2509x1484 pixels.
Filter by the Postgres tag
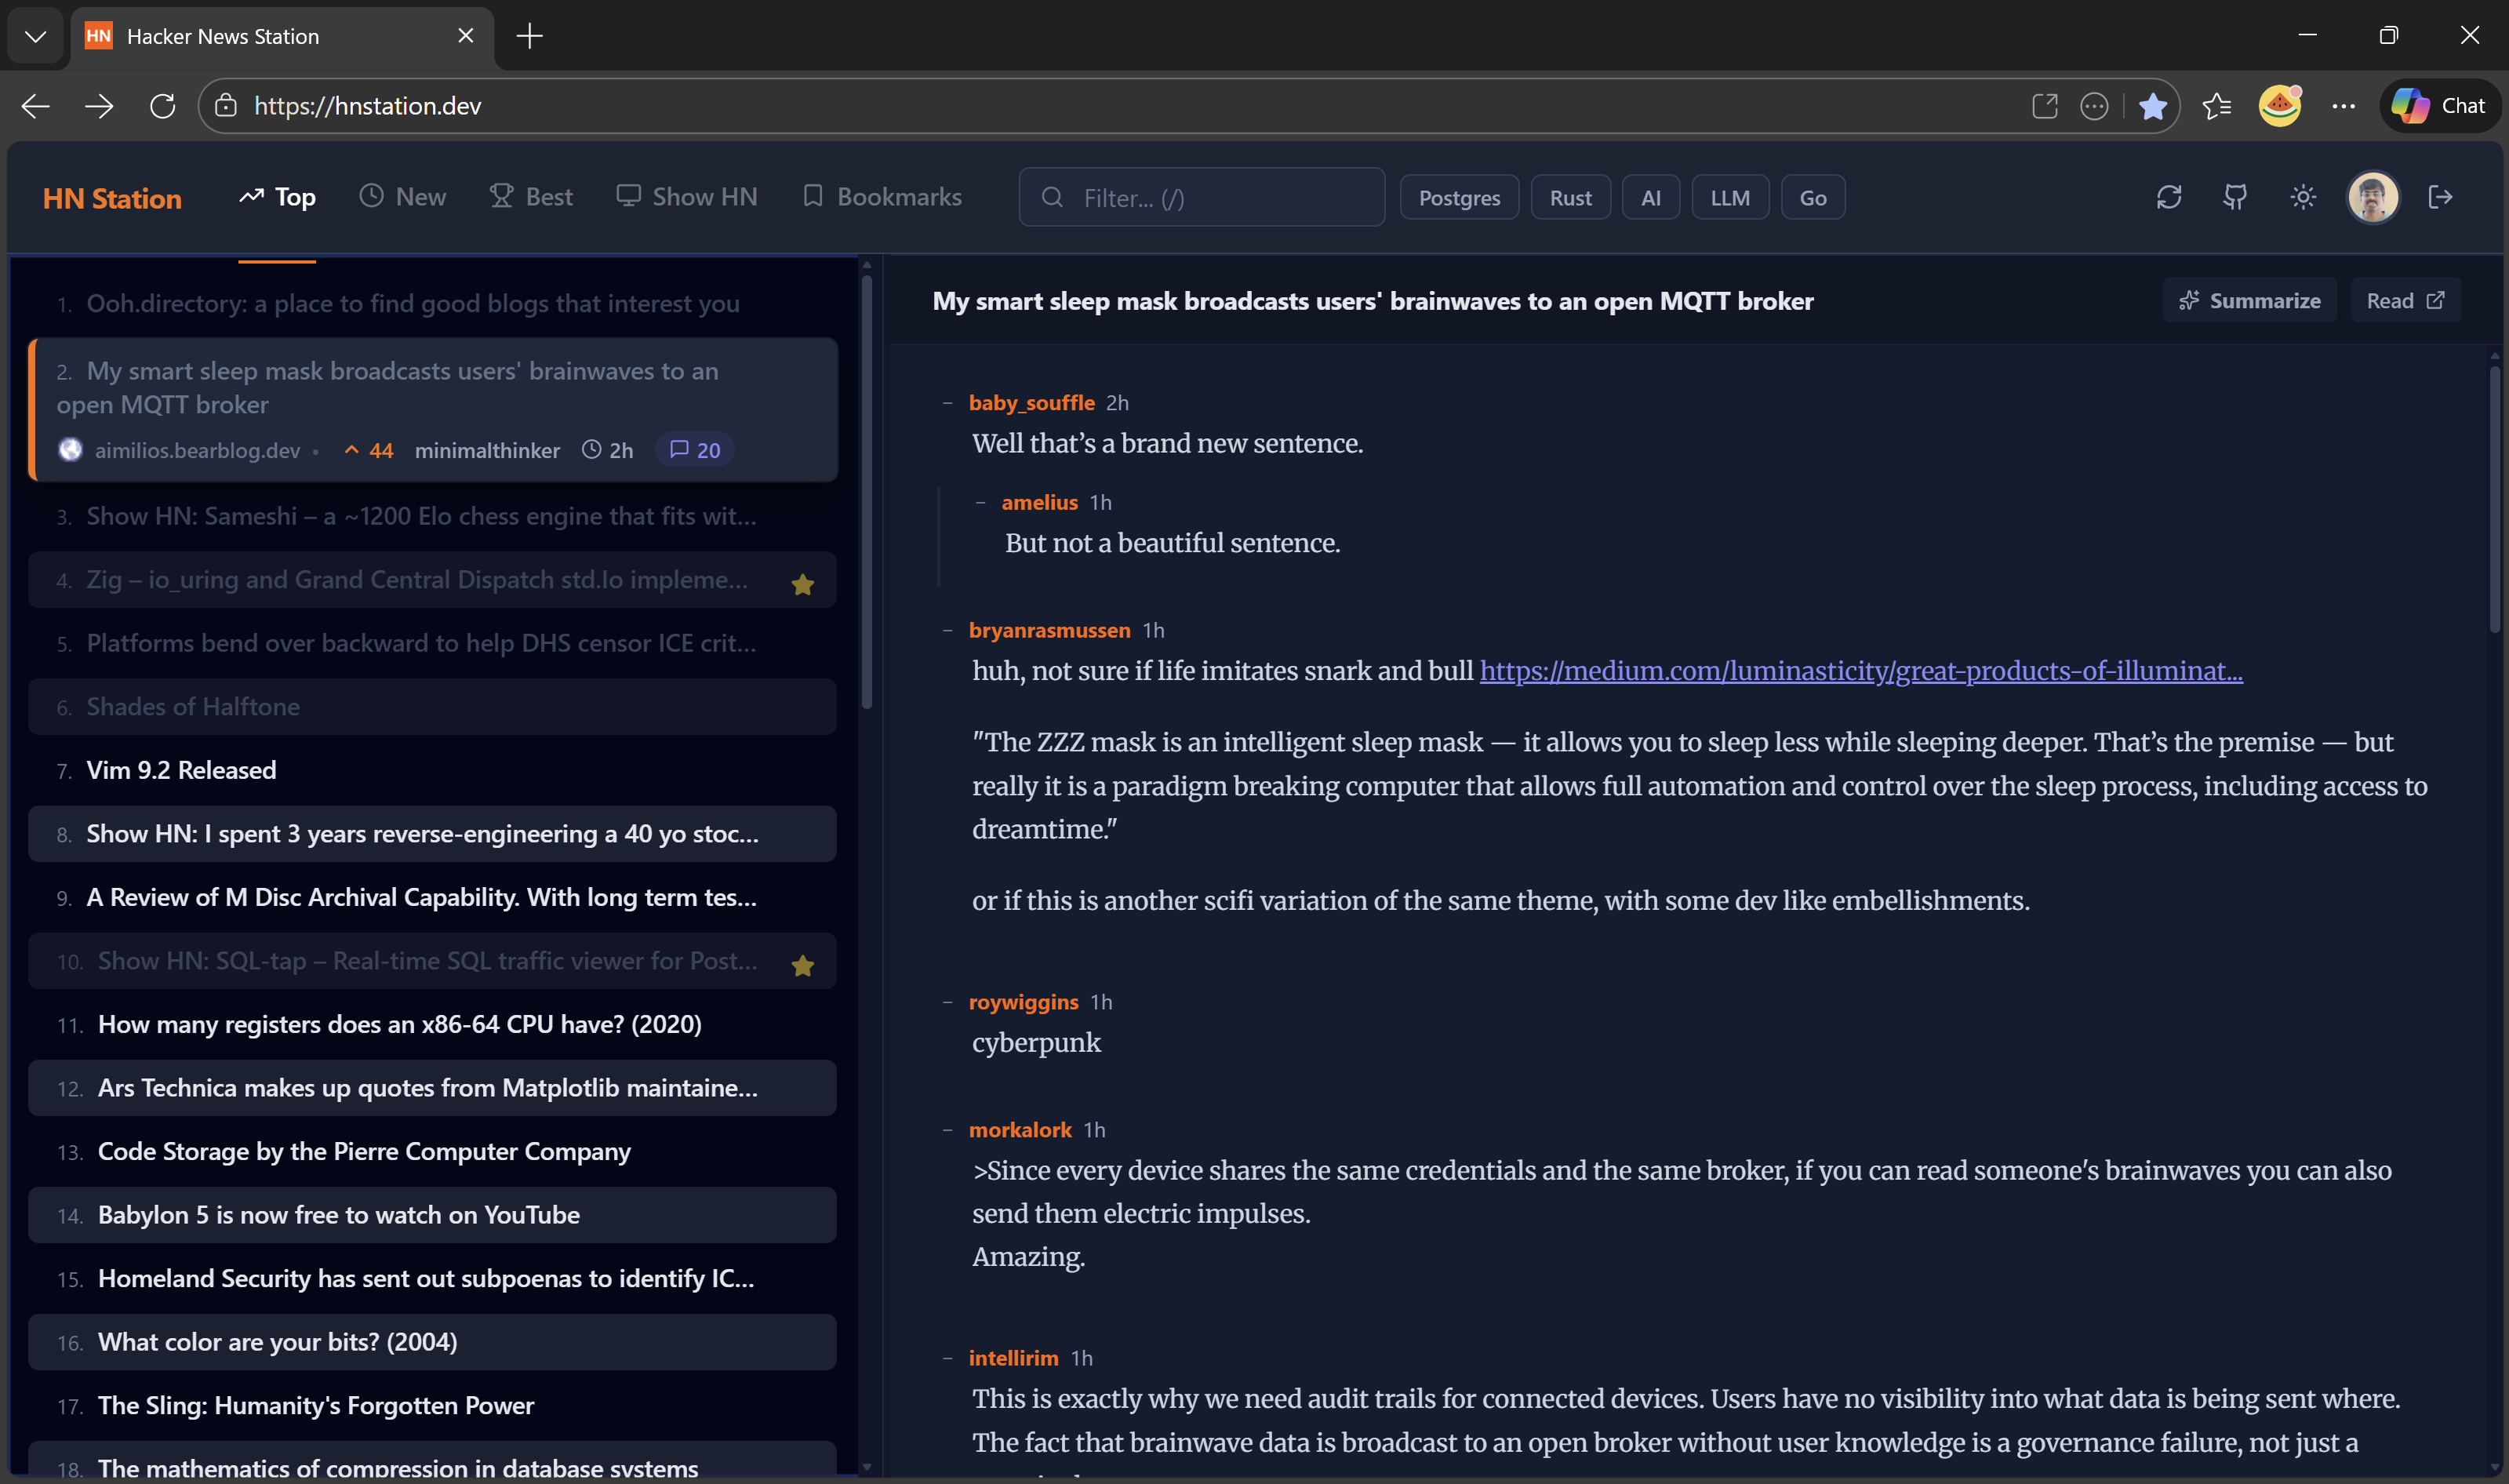(x=1459, y=198)
